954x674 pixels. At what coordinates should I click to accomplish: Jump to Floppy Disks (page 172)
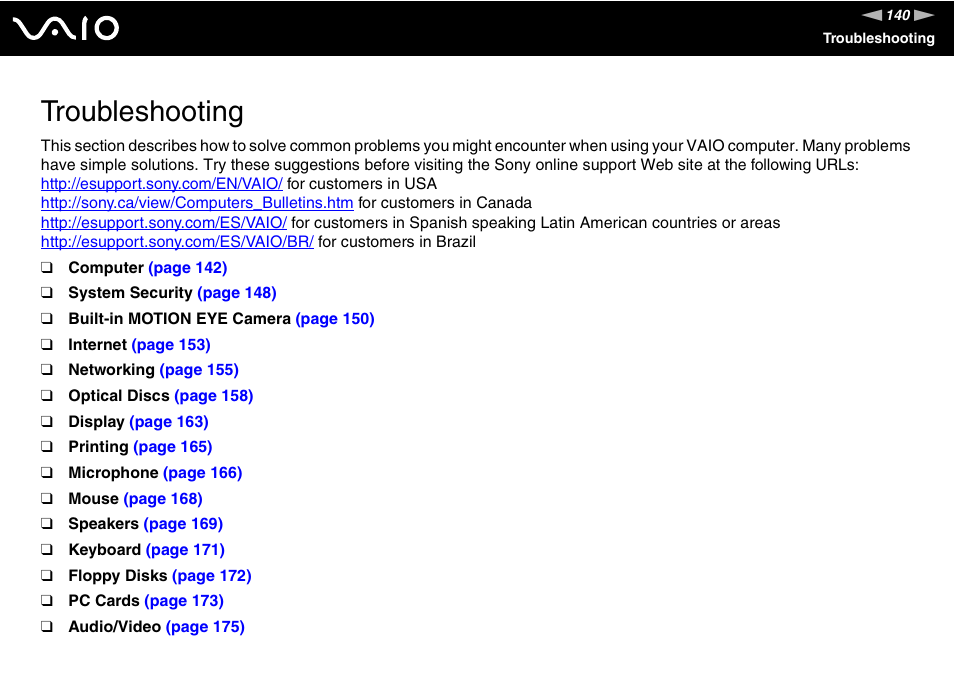click(x=212, y=576)
